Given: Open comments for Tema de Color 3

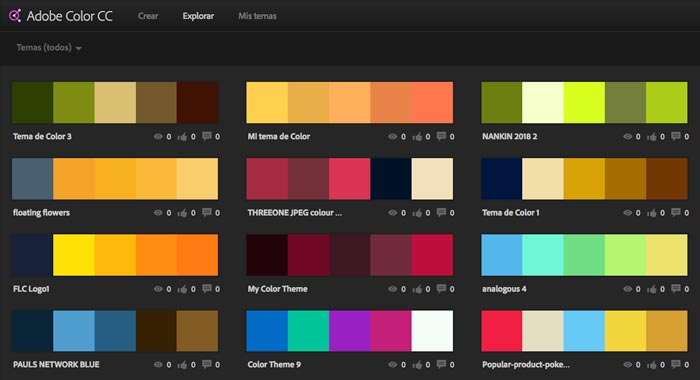Looking at the screenshot, I should pos(206,136).
